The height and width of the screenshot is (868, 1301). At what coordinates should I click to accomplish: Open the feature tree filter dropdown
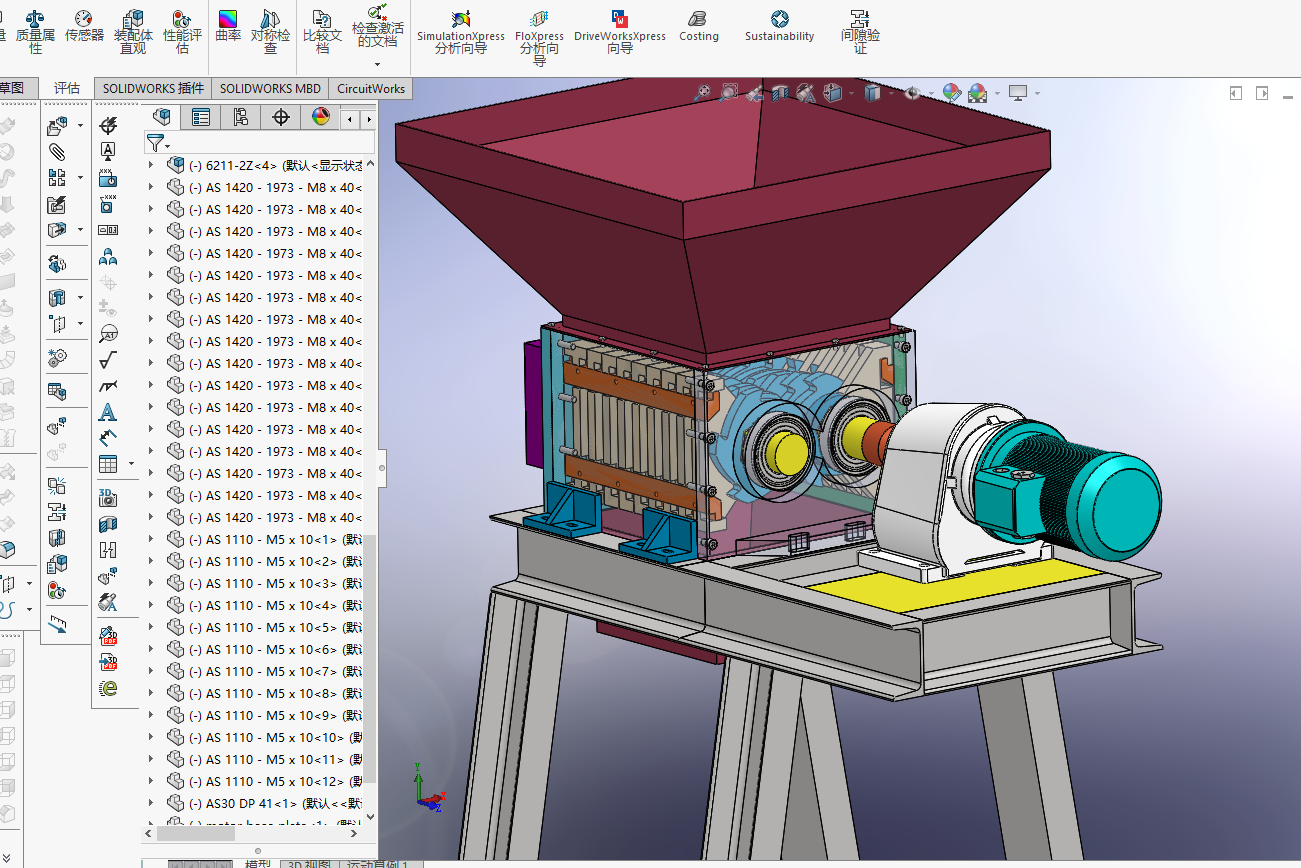click(158, 143)
